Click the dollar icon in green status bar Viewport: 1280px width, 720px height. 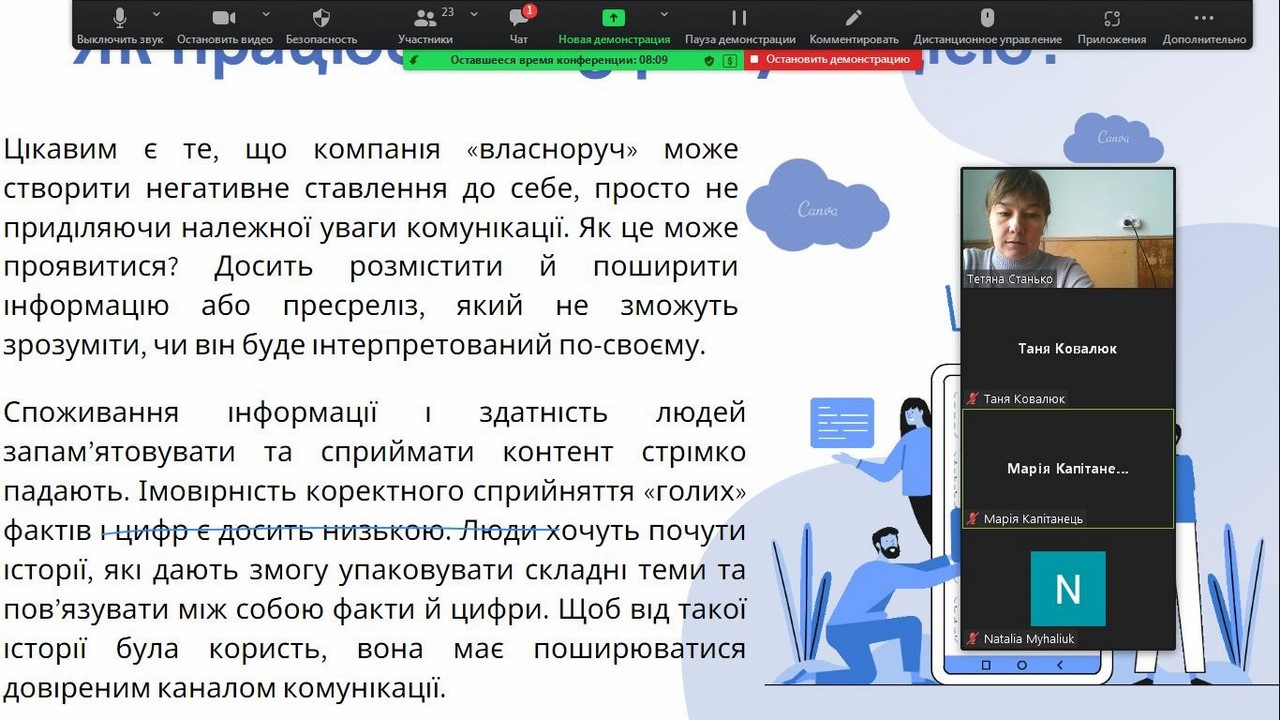click(x=730, y=60)
